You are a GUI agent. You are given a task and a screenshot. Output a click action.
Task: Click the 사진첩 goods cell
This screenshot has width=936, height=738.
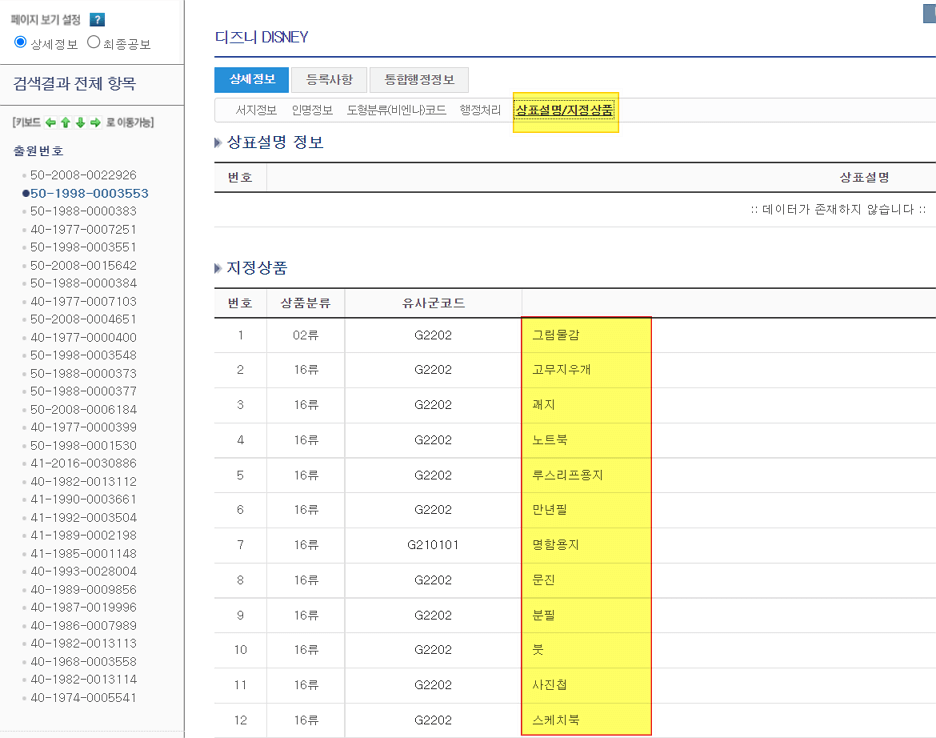[549, 685]
